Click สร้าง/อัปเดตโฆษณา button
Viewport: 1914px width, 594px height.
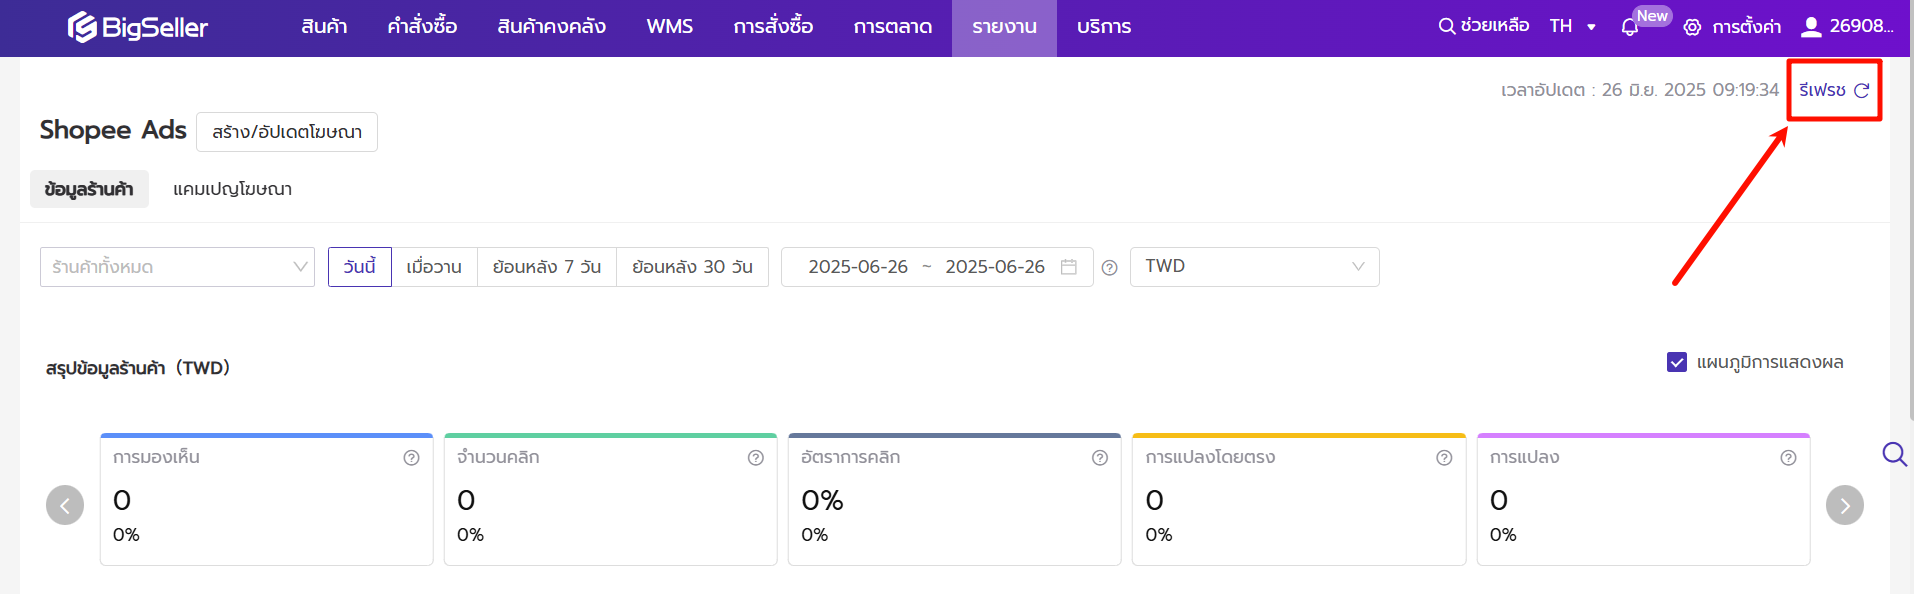(x=287, y=132)
